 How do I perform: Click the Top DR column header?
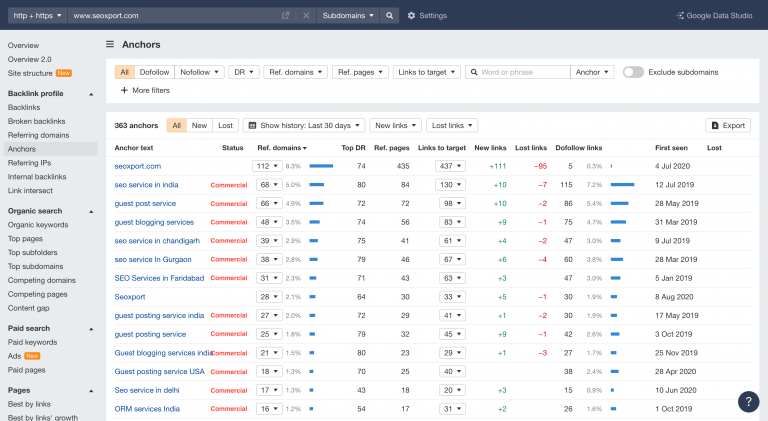[353, 148]
